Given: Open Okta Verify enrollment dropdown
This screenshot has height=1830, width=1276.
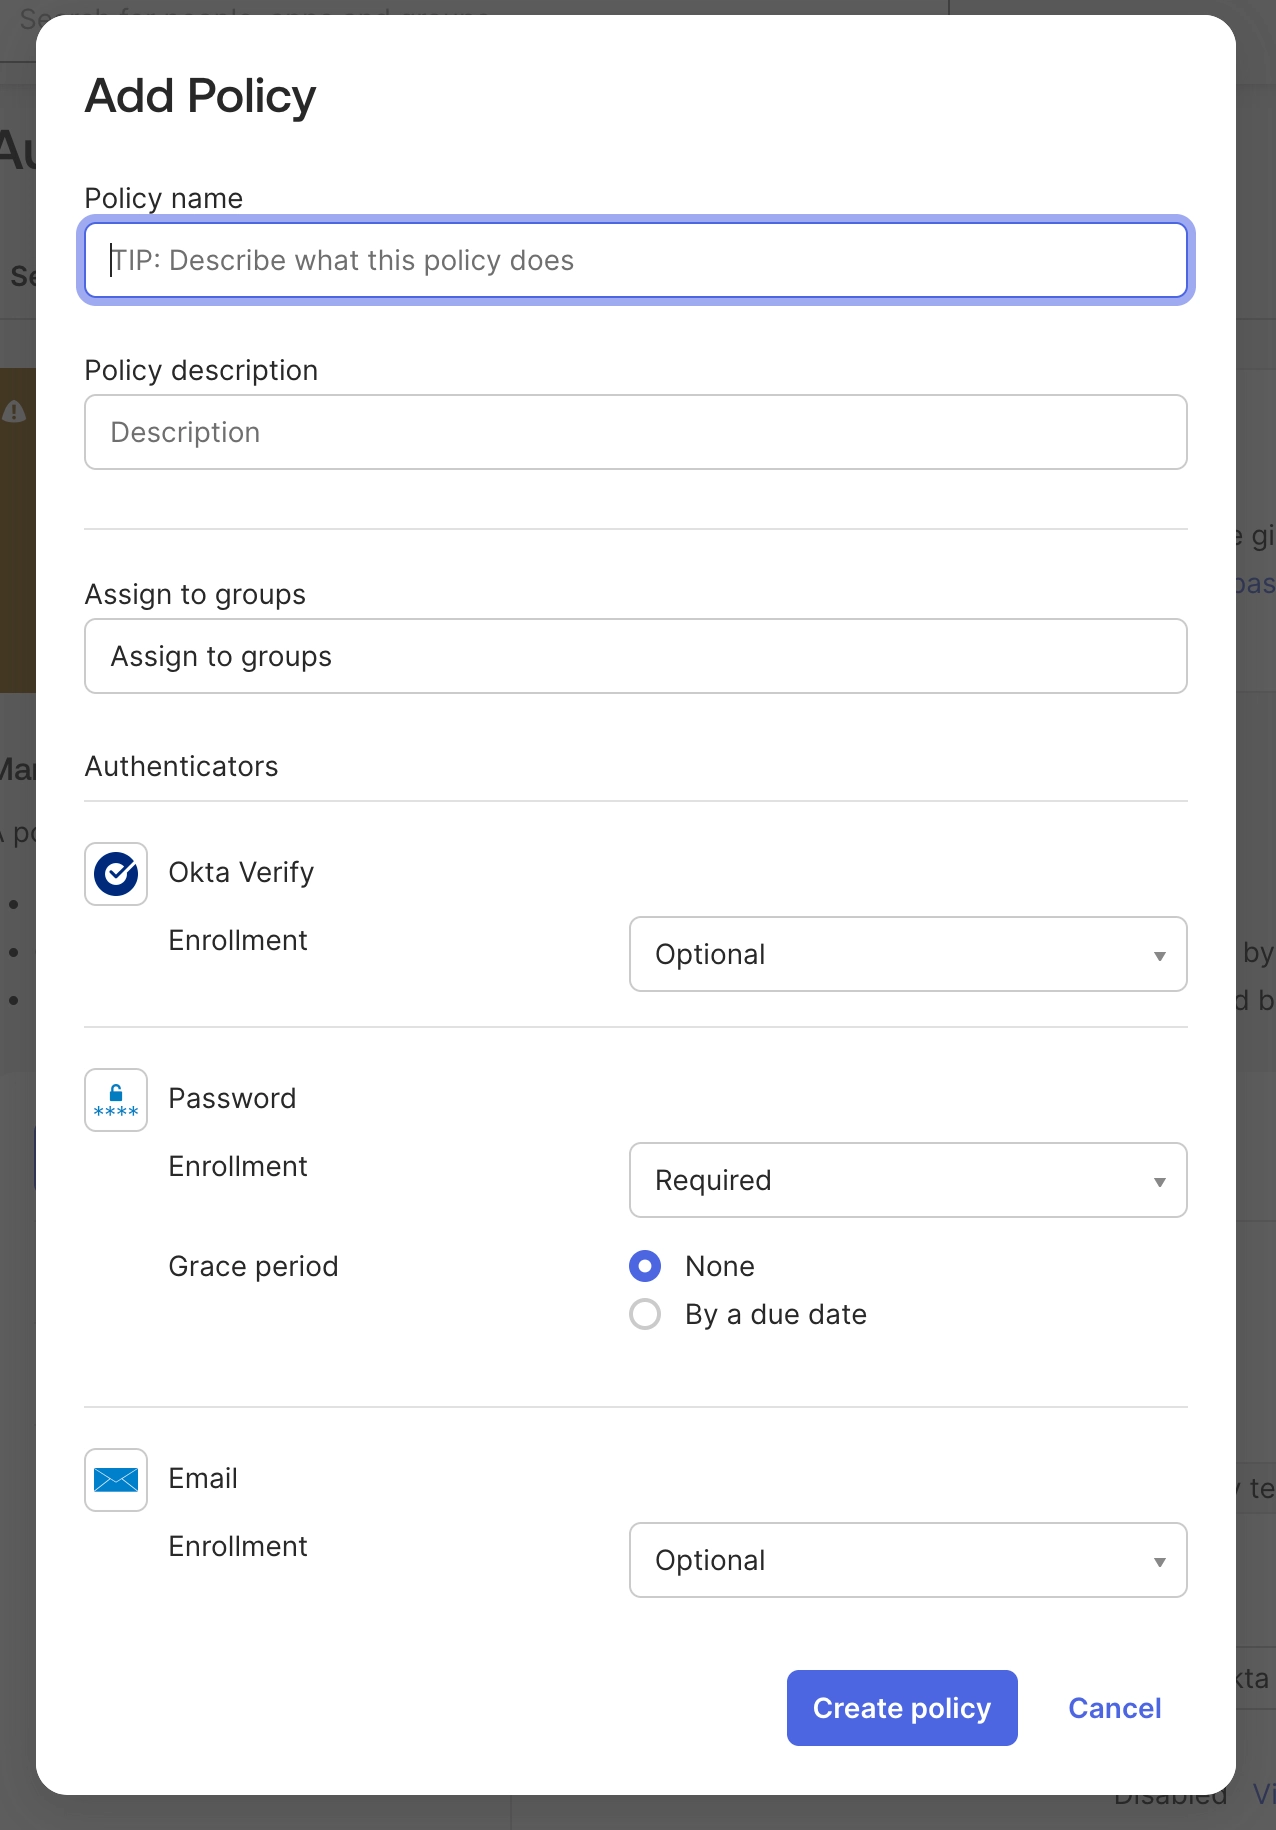Looking at the screenshot, I should pyautogui.click(x=907, y=954).
